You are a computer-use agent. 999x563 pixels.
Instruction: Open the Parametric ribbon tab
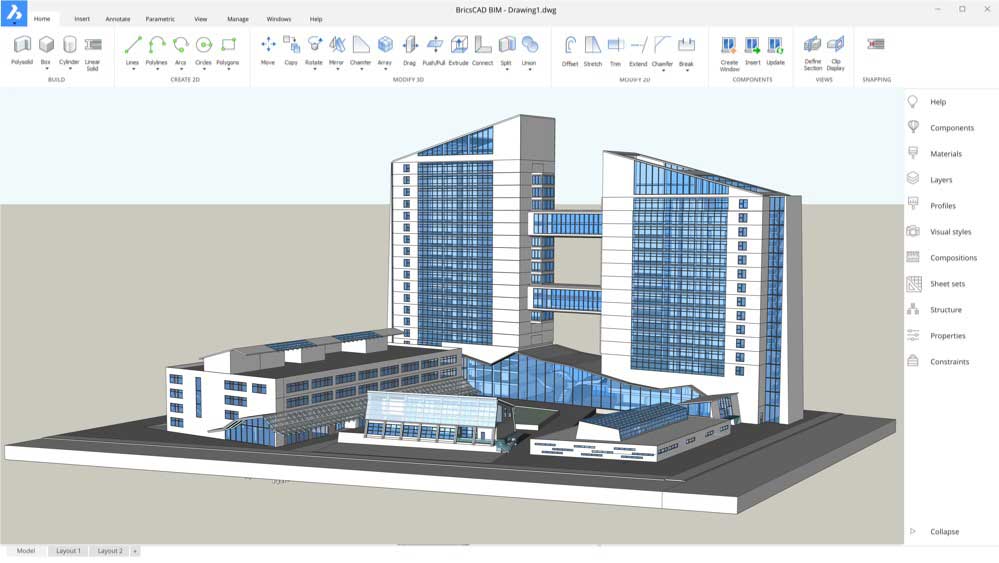pos(160,19)
